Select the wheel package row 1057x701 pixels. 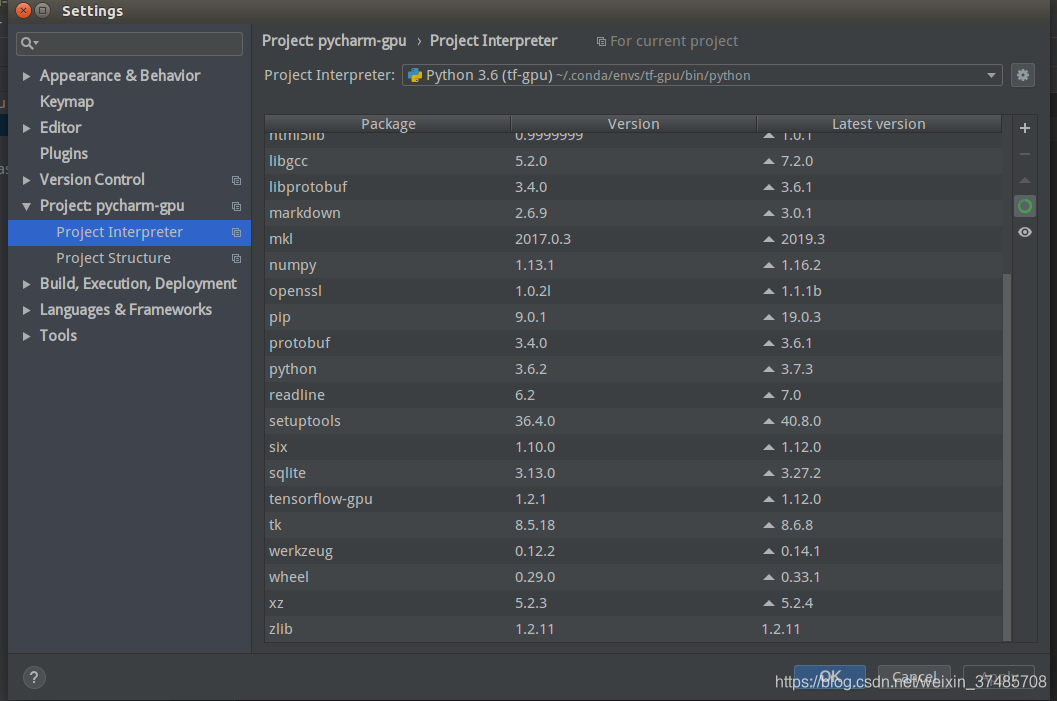634,577
